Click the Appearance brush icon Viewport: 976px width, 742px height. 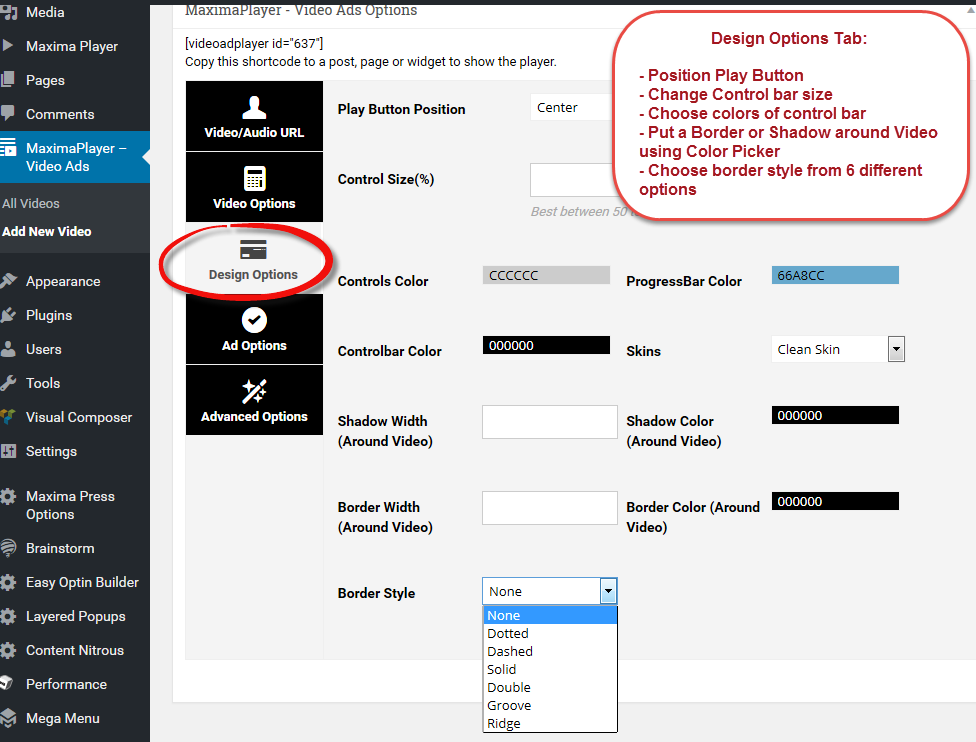pyautogui.click(x=9, y=281)
